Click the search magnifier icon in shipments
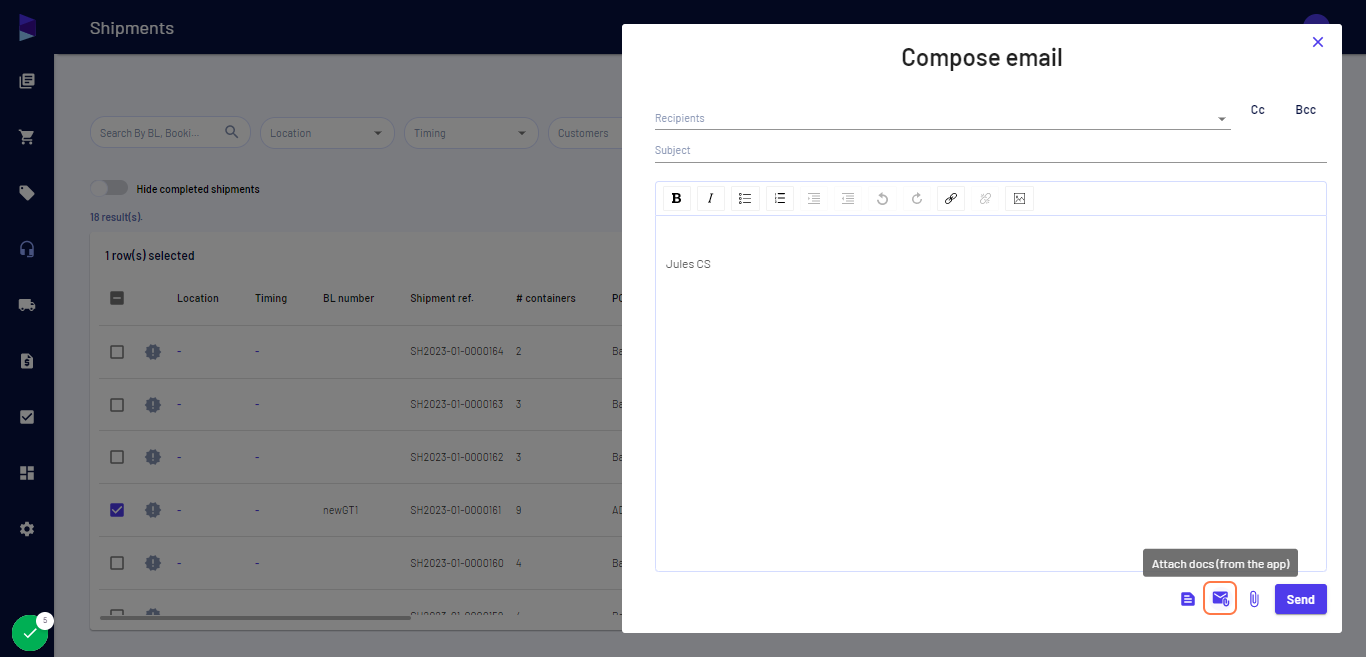Screen dimensions: 1366x657 click(232, 132)
